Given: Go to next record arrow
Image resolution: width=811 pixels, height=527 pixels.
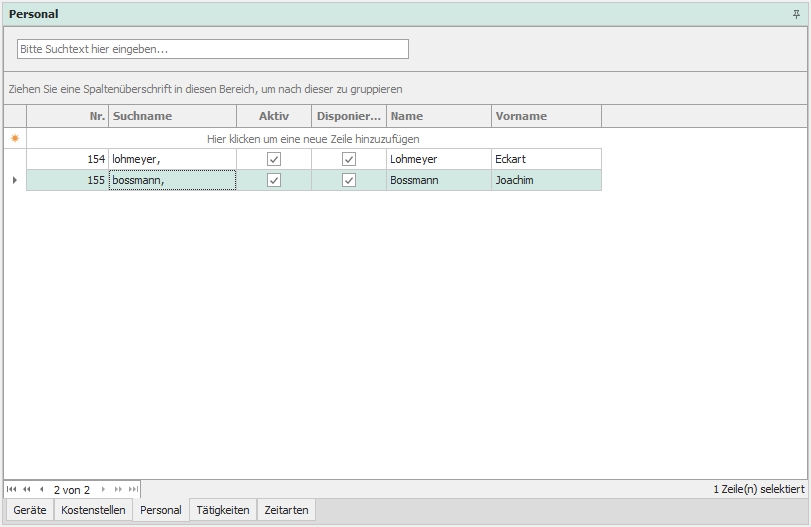Looking at the screenshot, I should 103,490.
